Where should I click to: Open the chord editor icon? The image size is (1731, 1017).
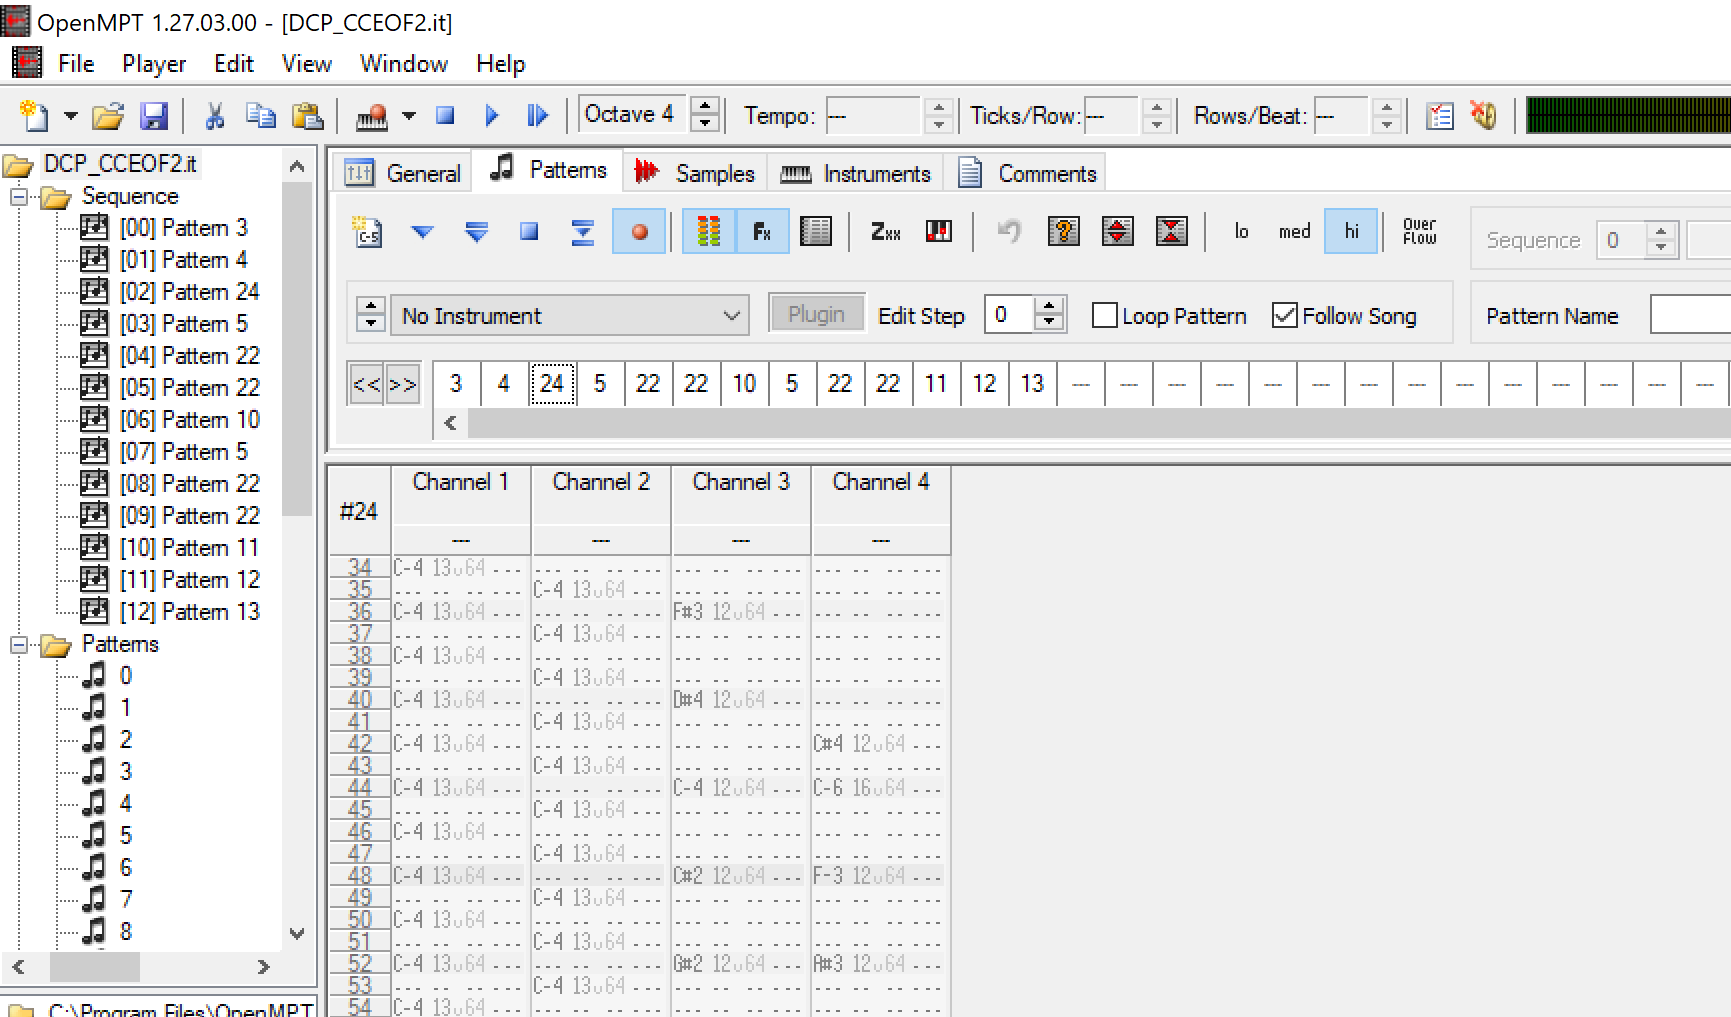pyautogui.click(x=939, y=232)
